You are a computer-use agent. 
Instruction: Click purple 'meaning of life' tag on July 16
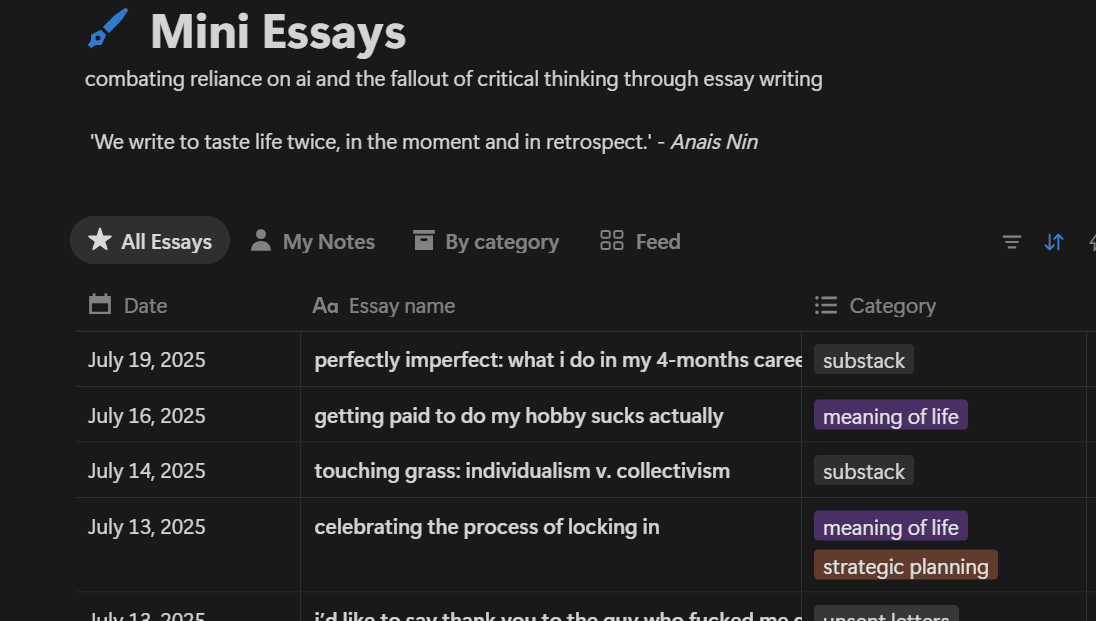pyautogui.click(x=890, y=416)
